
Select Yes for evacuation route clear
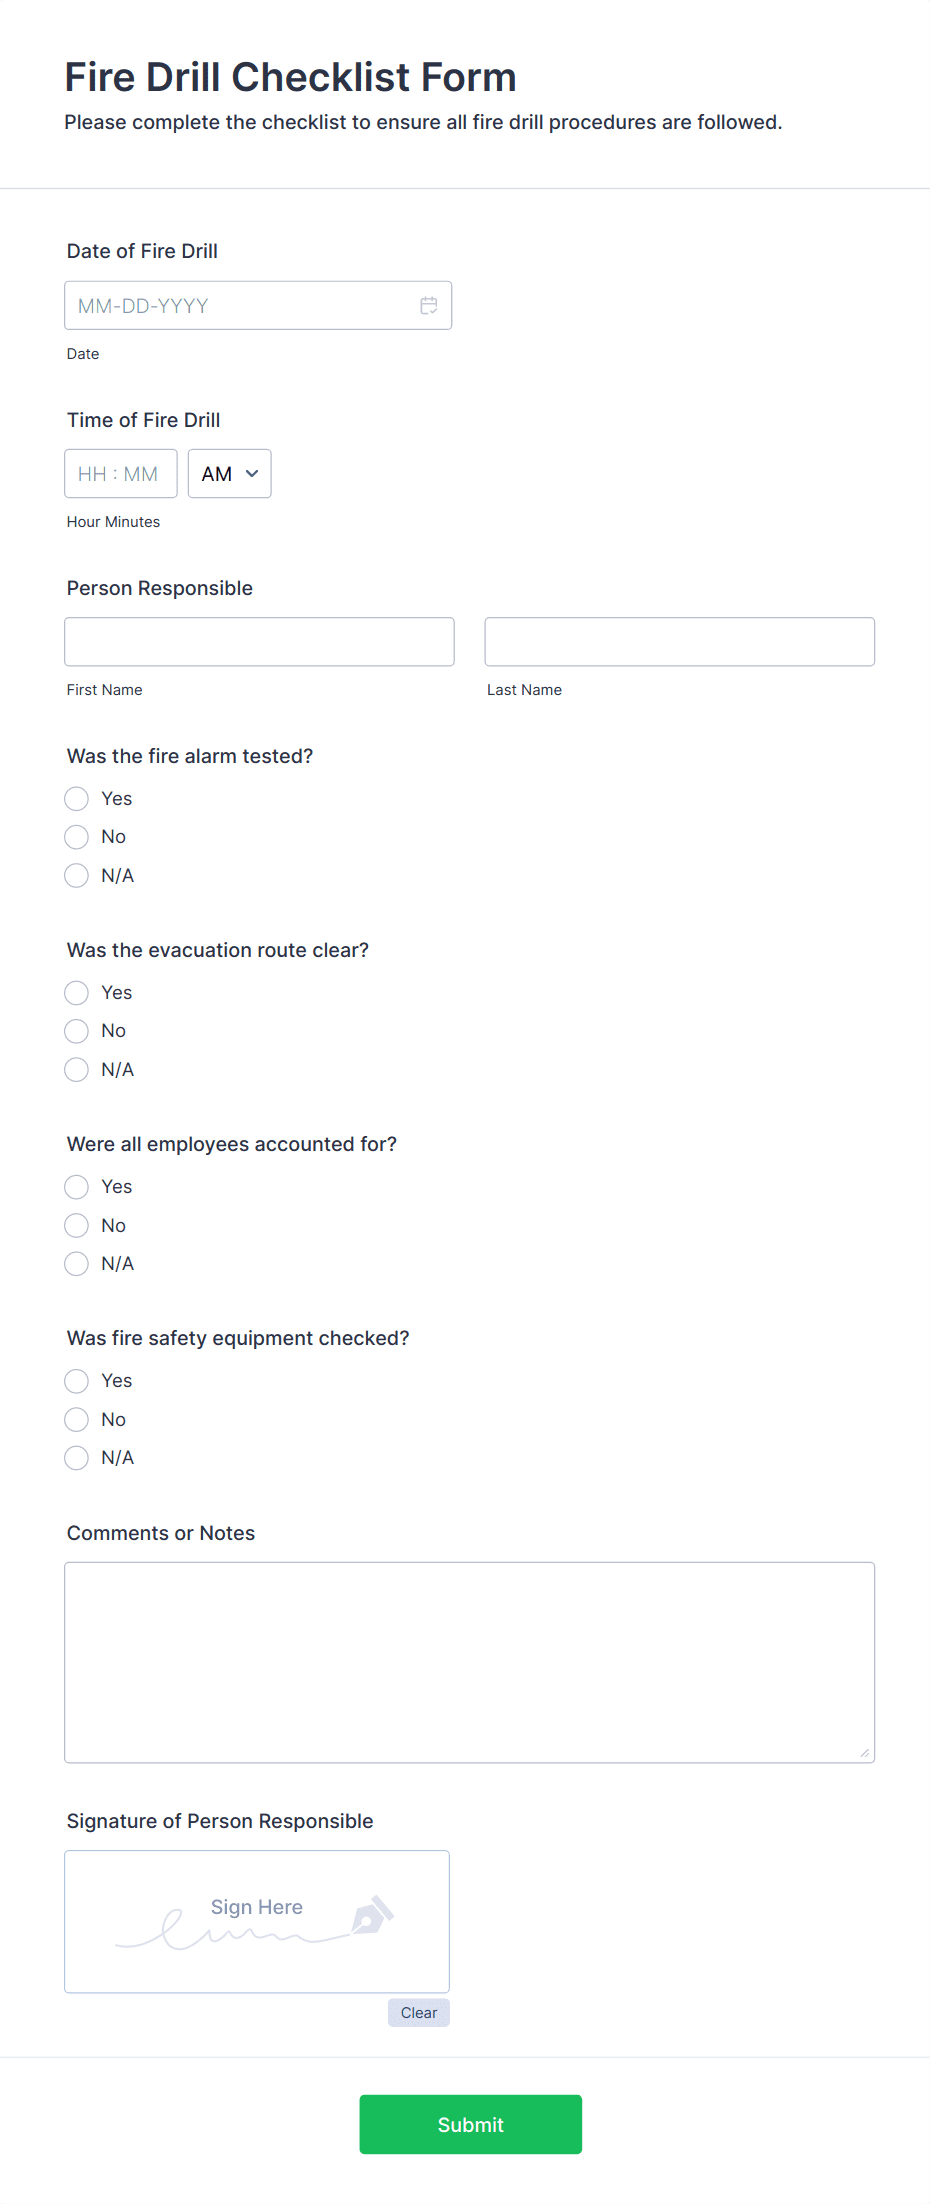click(77, 993)
